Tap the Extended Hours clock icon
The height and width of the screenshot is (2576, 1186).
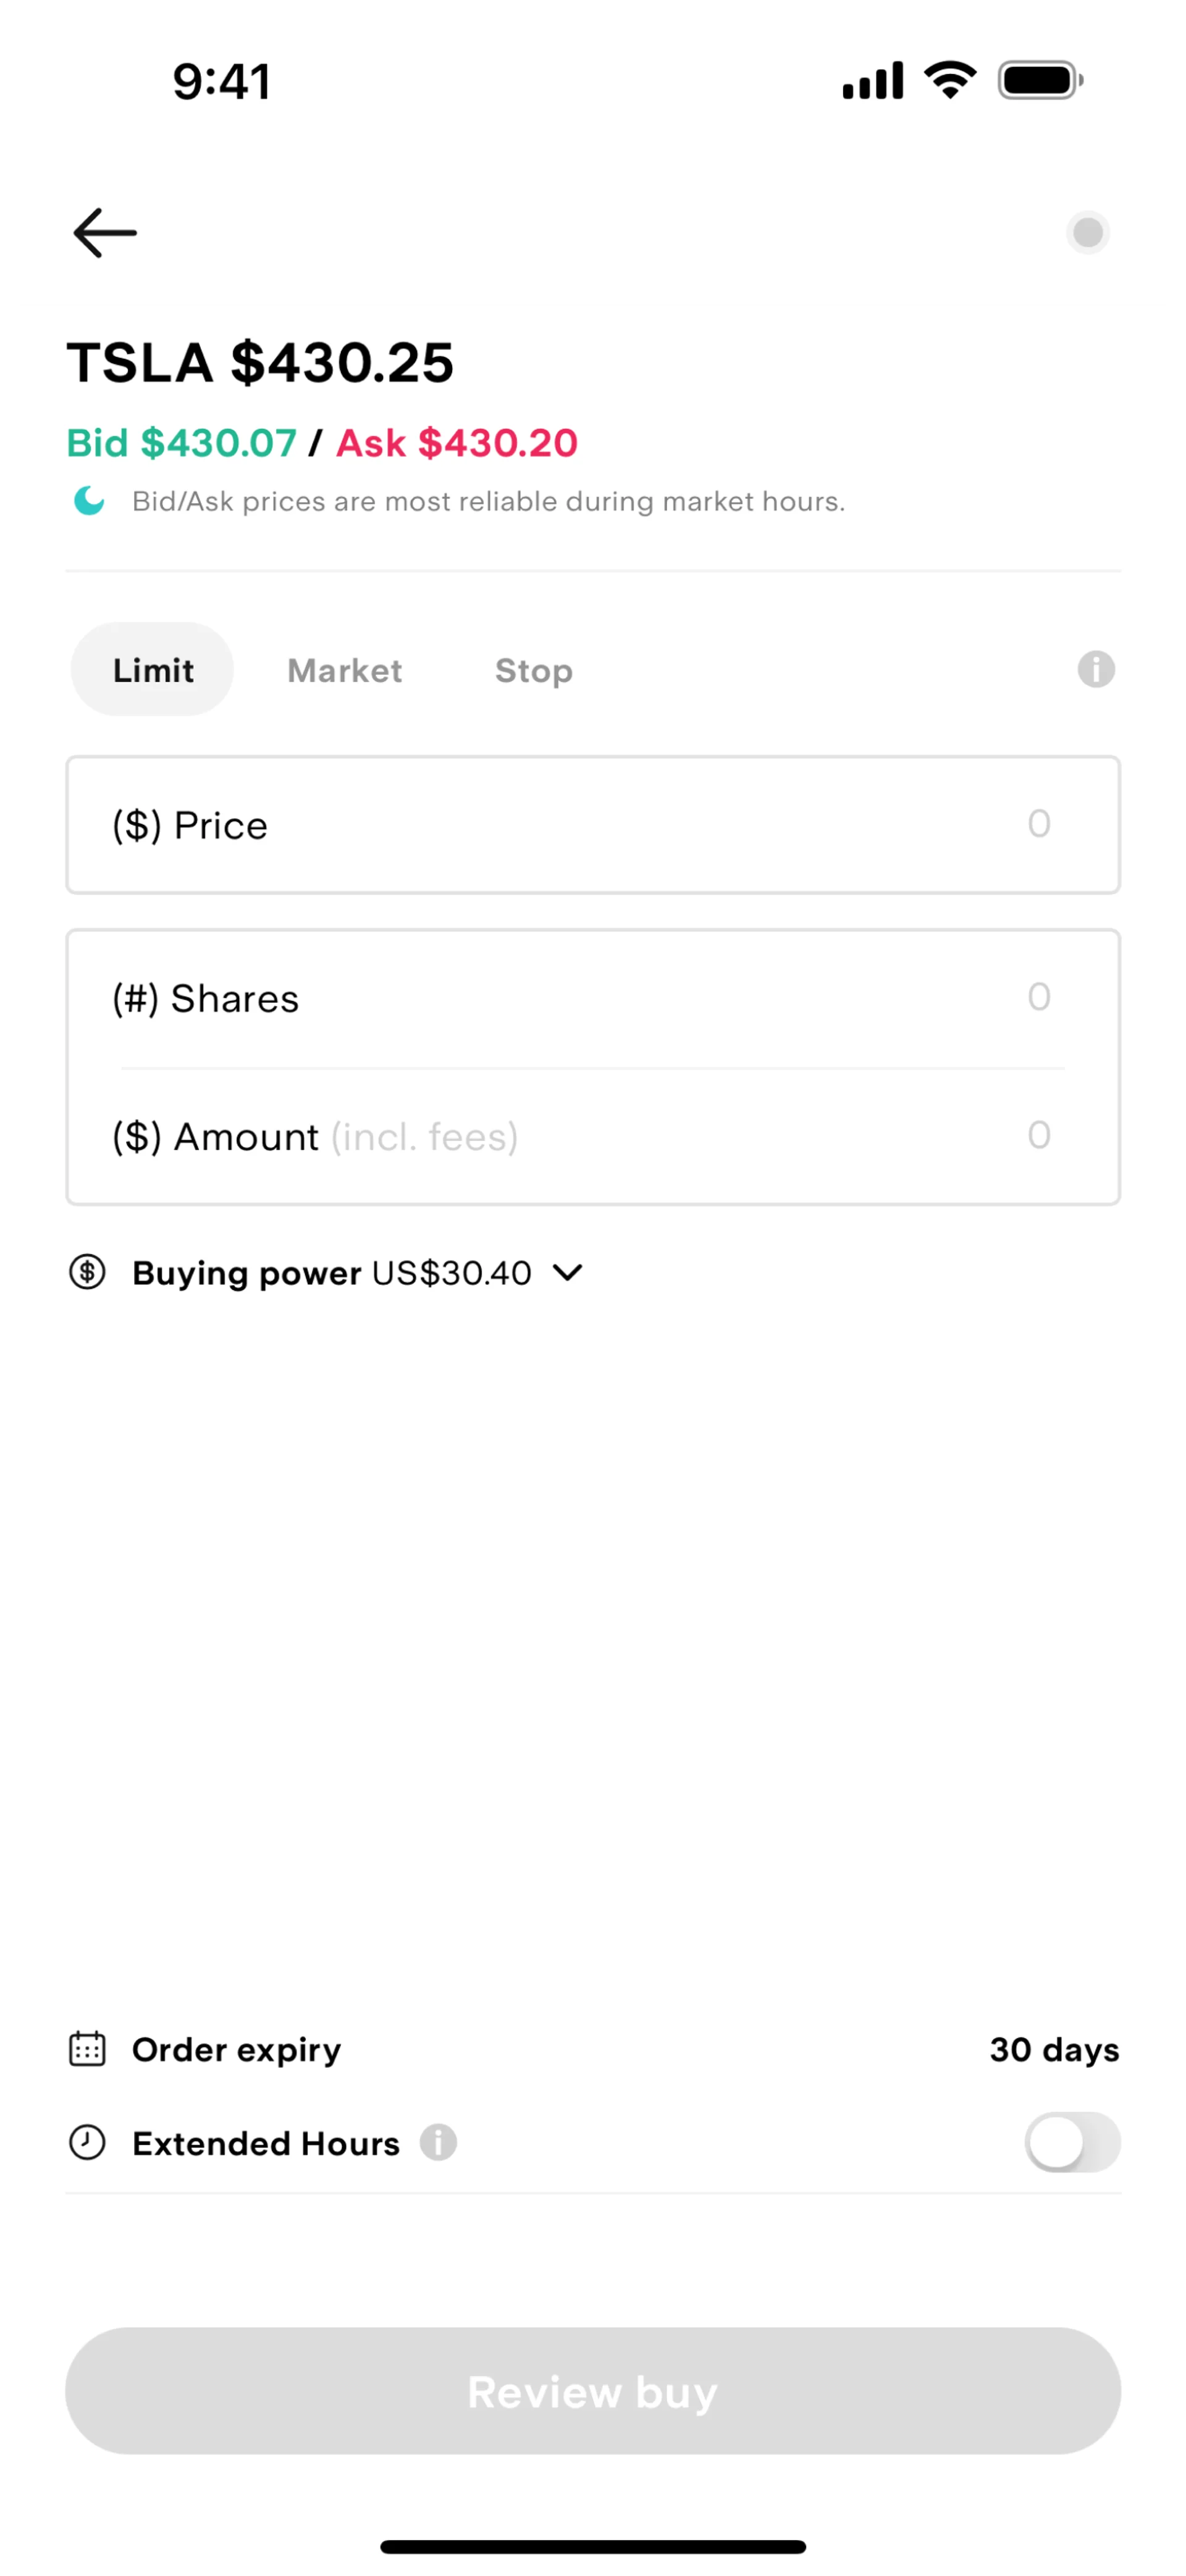(x=87, y=2142)
